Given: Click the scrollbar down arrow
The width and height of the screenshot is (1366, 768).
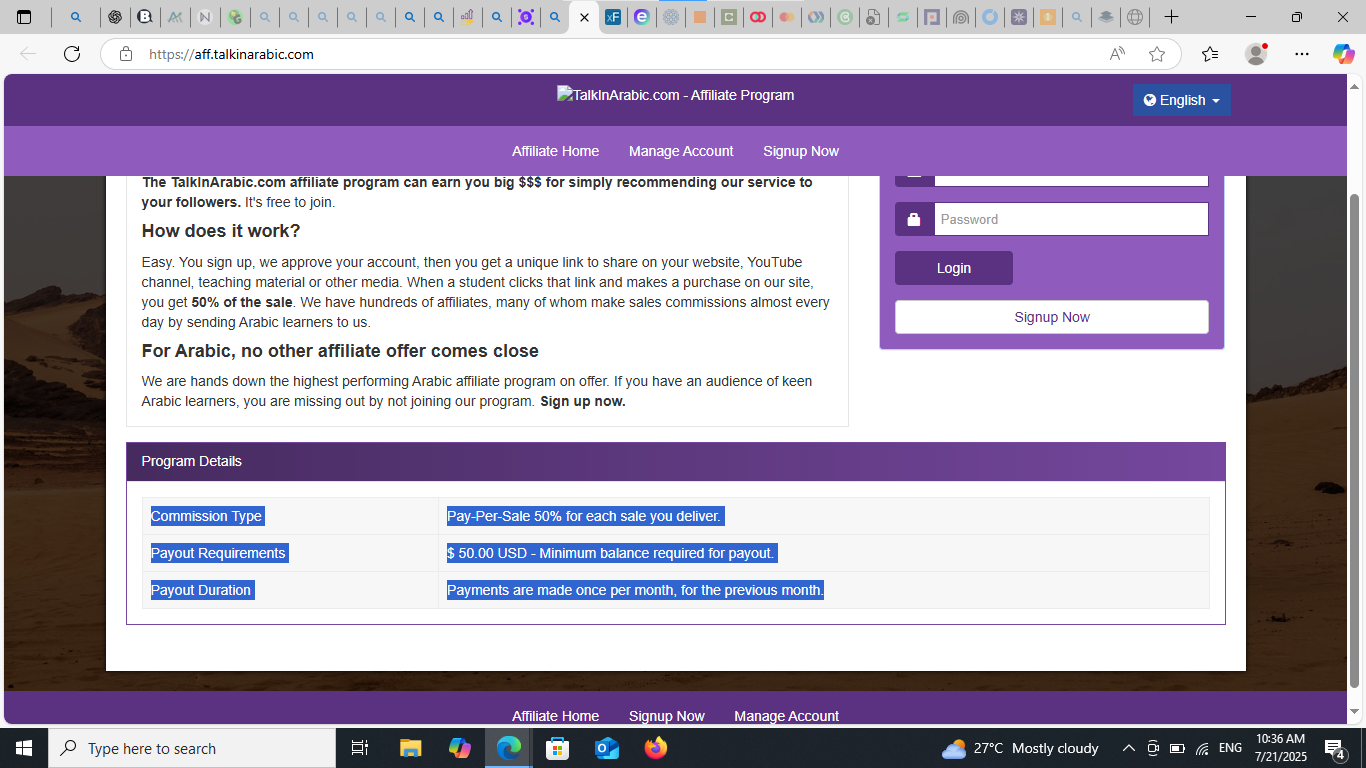Looking at the screenshot, I should [x=1356, y=712].
